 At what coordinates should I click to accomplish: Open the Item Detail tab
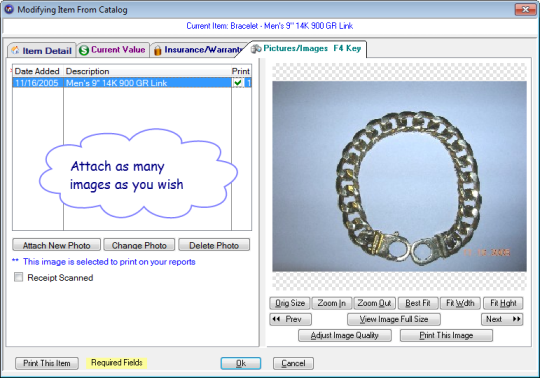pos(42,50)
